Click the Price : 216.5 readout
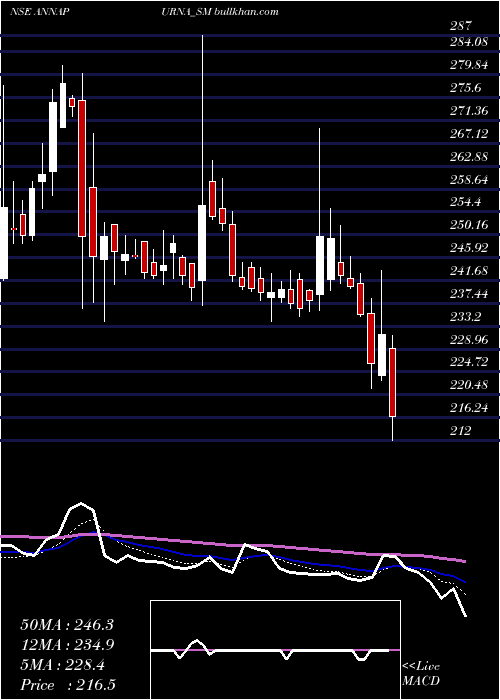 (x=67, y=685)
